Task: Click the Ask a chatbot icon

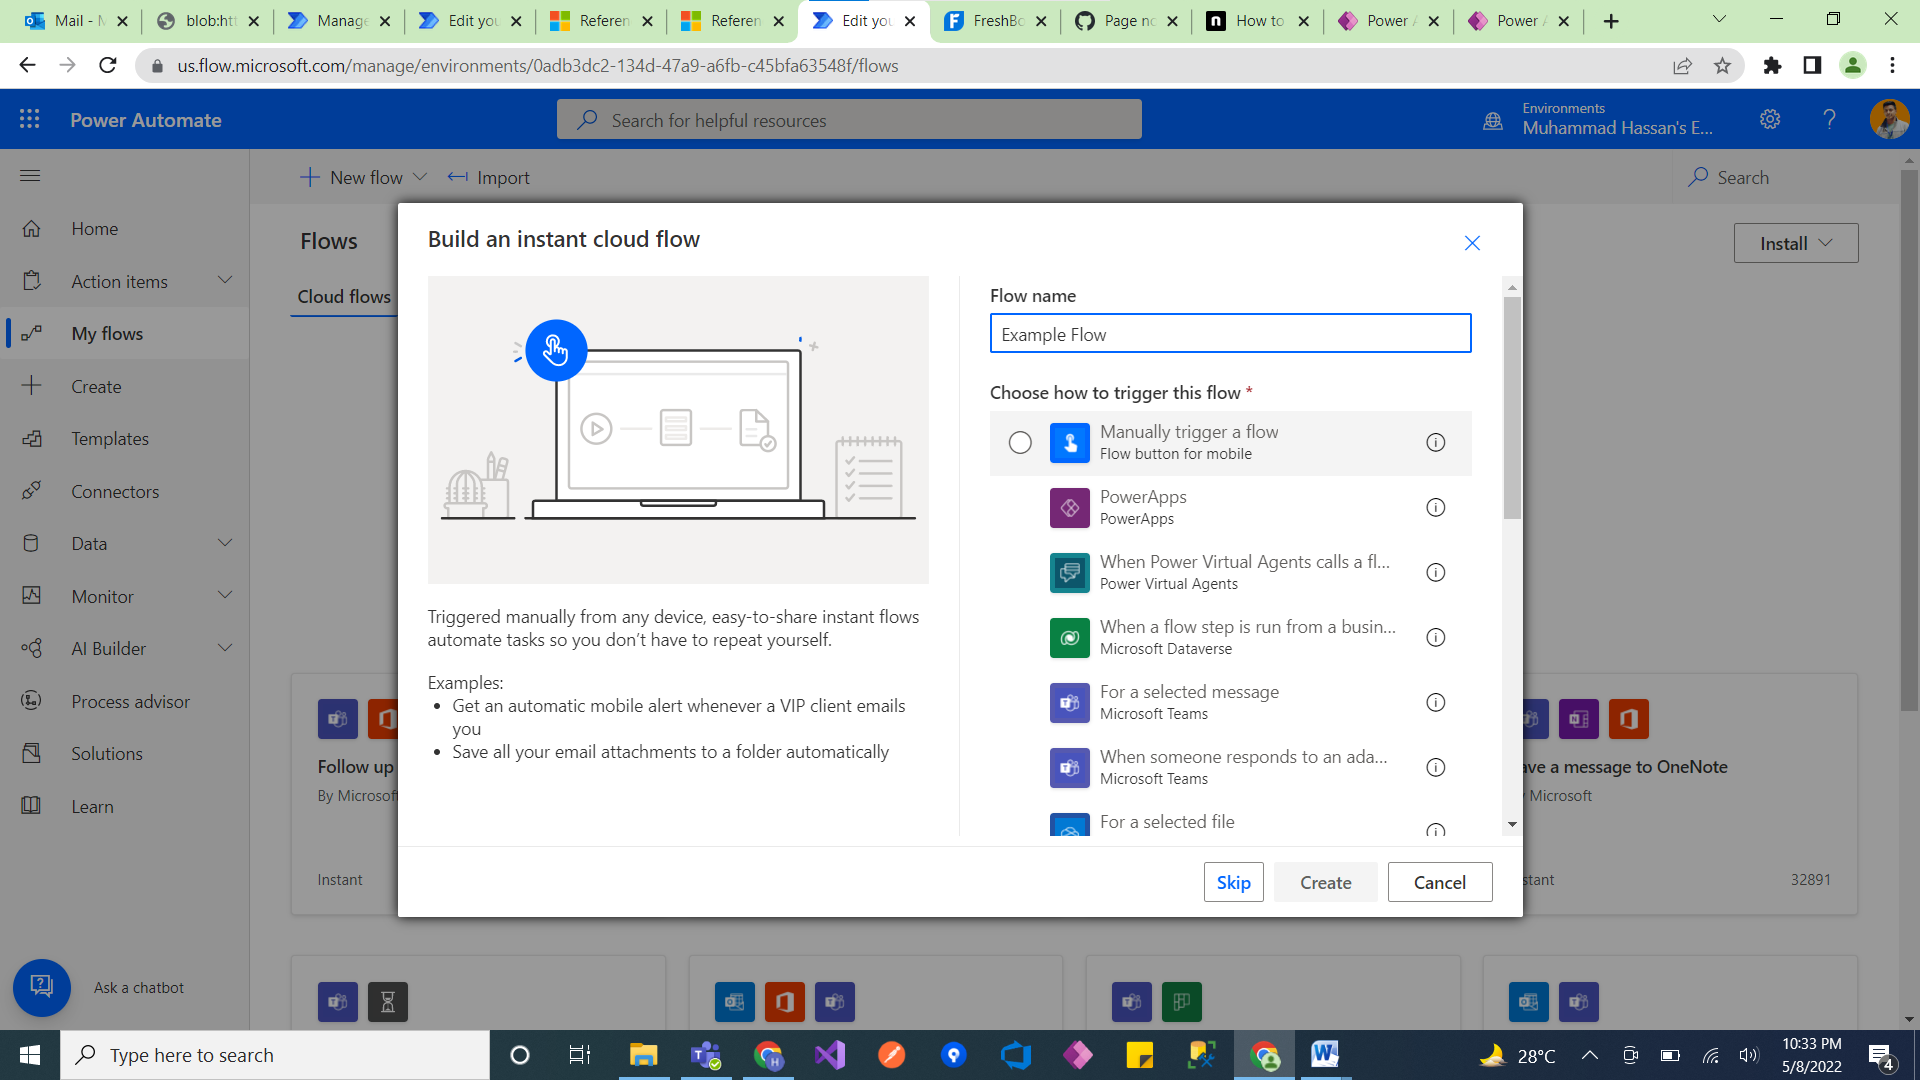Action: 42,987
